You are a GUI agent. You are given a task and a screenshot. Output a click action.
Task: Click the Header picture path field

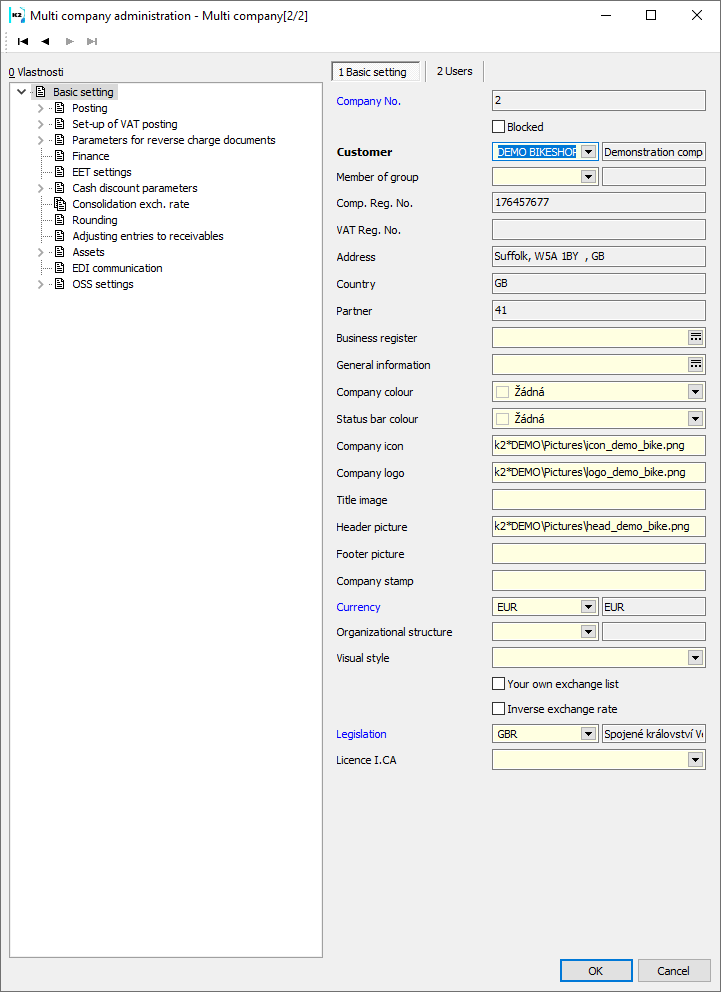coord(599,526)
